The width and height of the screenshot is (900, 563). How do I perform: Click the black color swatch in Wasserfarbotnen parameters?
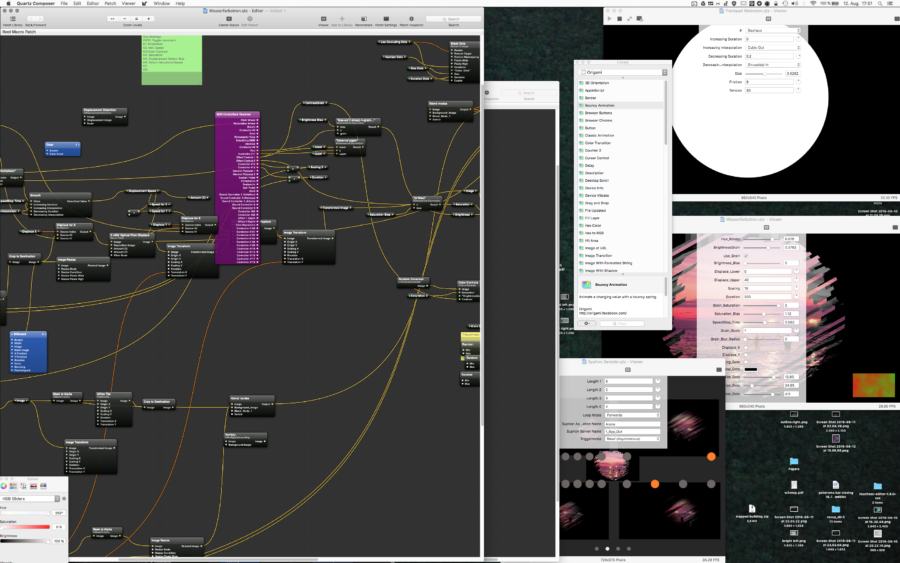(751, 370)
